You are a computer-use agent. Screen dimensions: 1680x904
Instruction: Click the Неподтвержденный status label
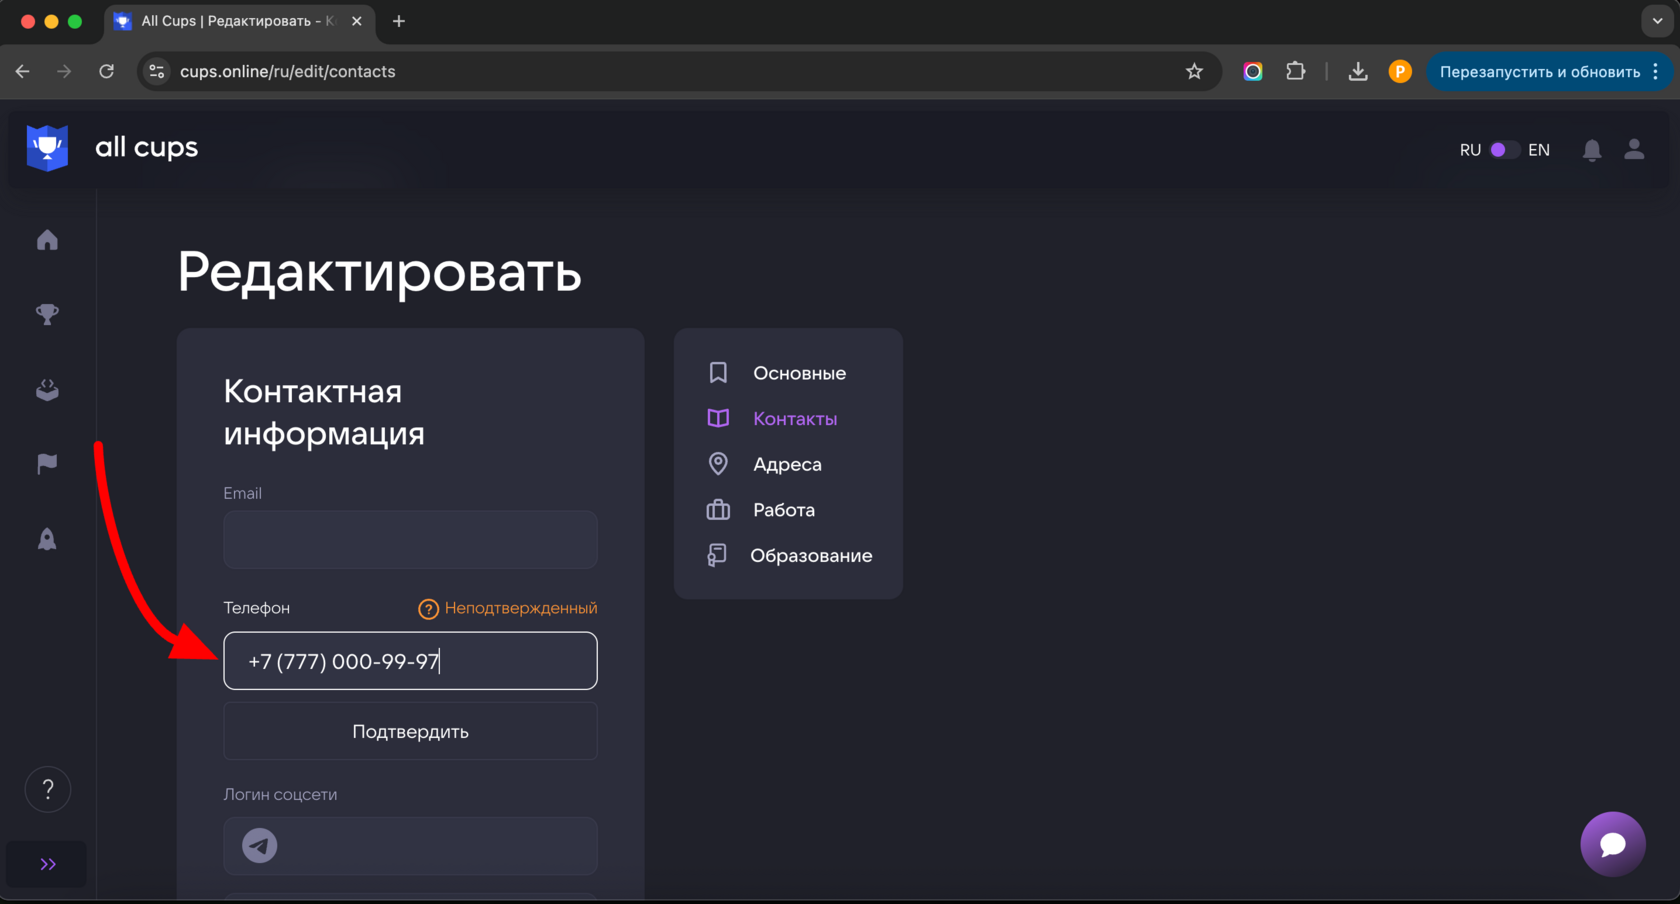click(521, 608)
